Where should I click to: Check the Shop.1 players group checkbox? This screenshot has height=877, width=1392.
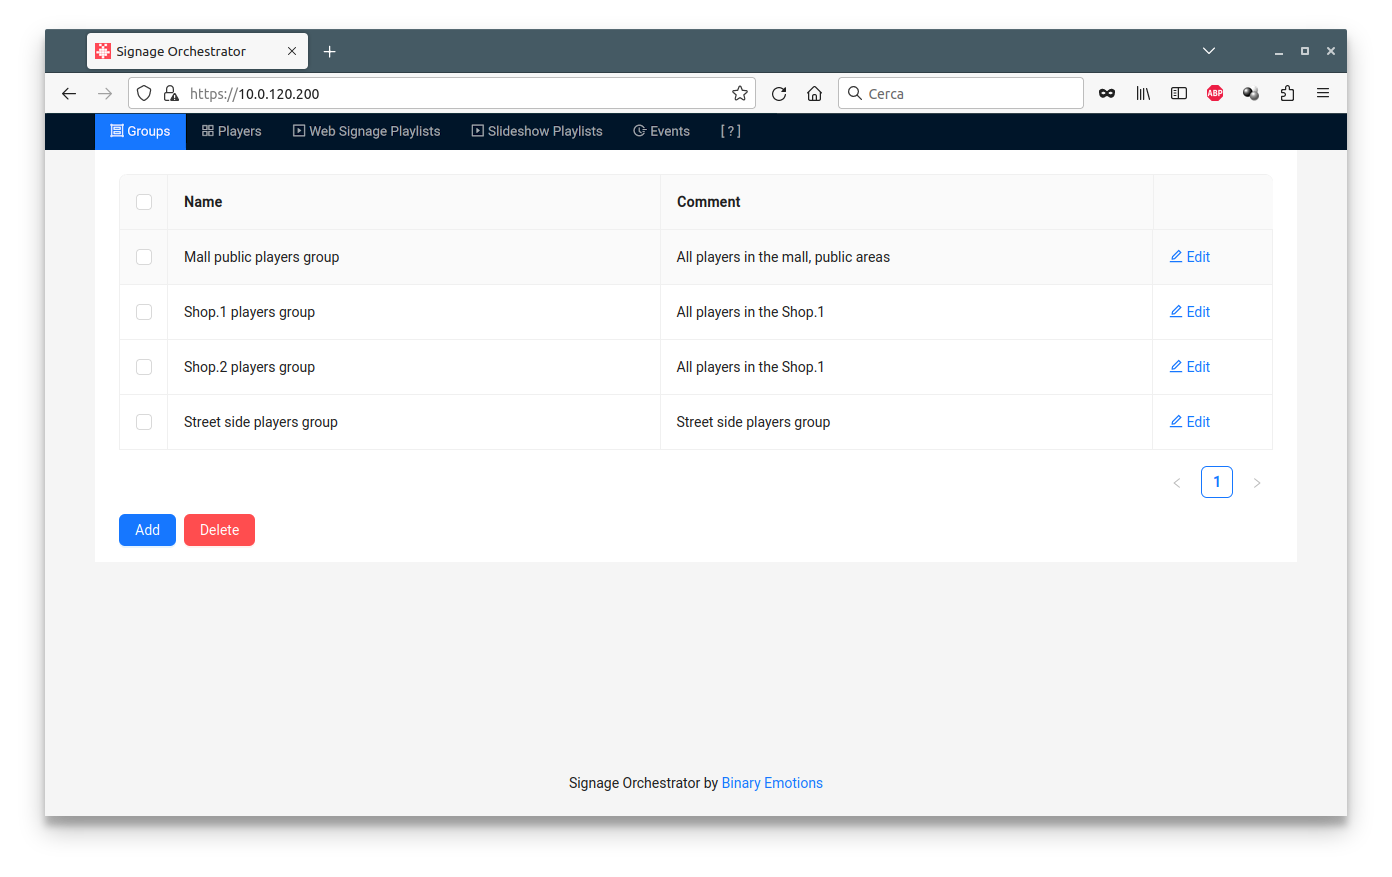point(144,312)
